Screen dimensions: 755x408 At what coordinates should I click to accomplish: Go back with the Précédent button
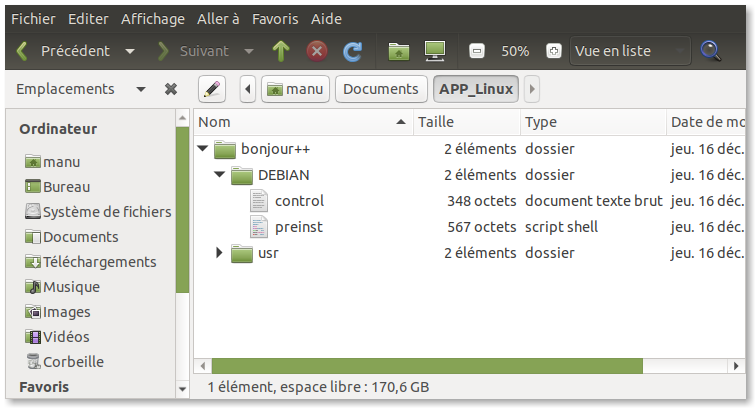coord(63,51)
